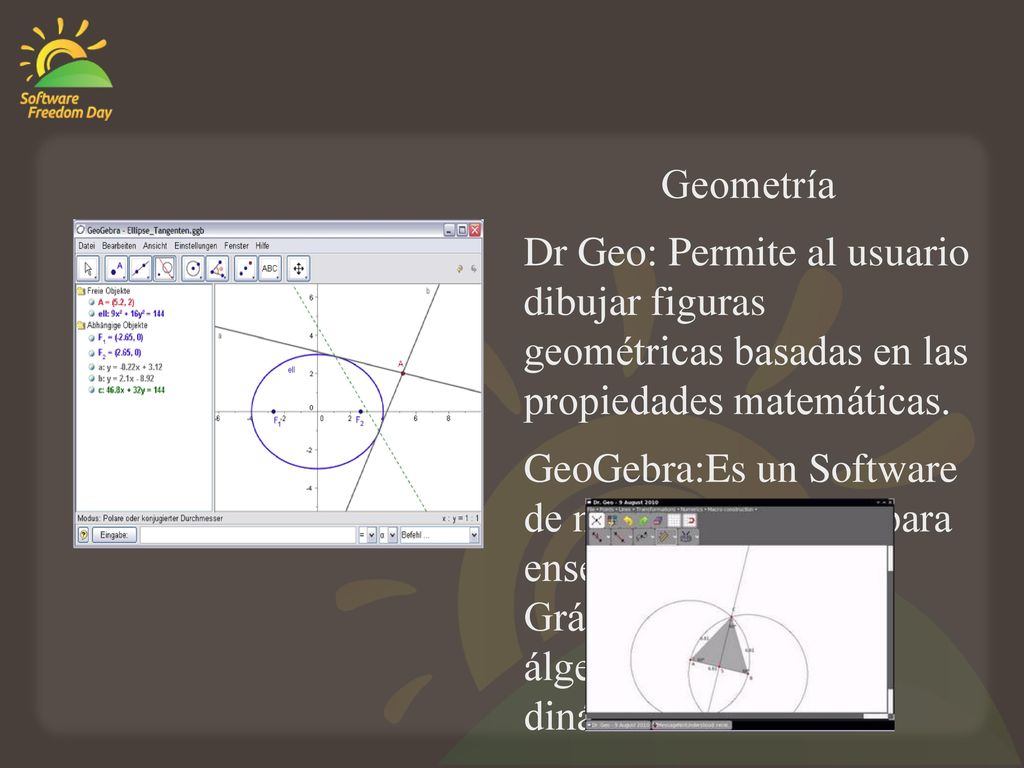The height and width of the screenshot is (768, 1024).
Task: Select the Line through two points tool
Action: pyautogui.click(x=140, y=268)
